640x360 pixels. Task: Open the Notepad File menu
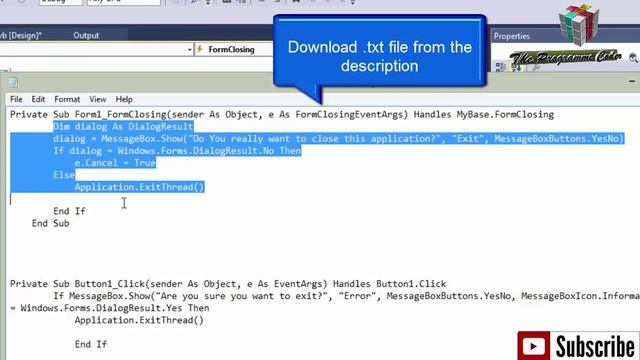[16, 99]
